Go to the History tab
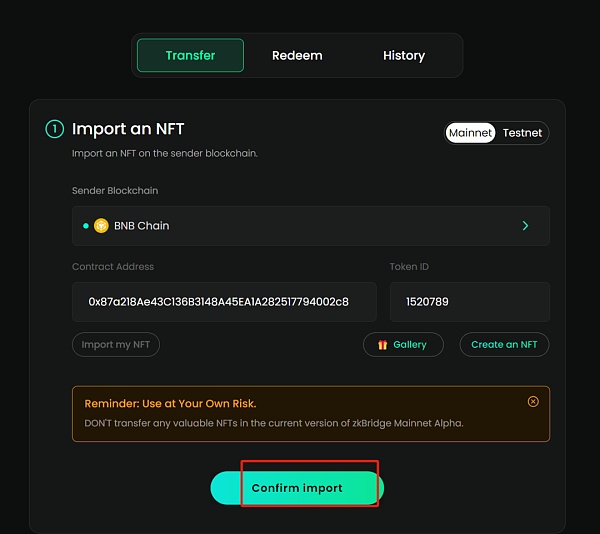 (404, 55)
